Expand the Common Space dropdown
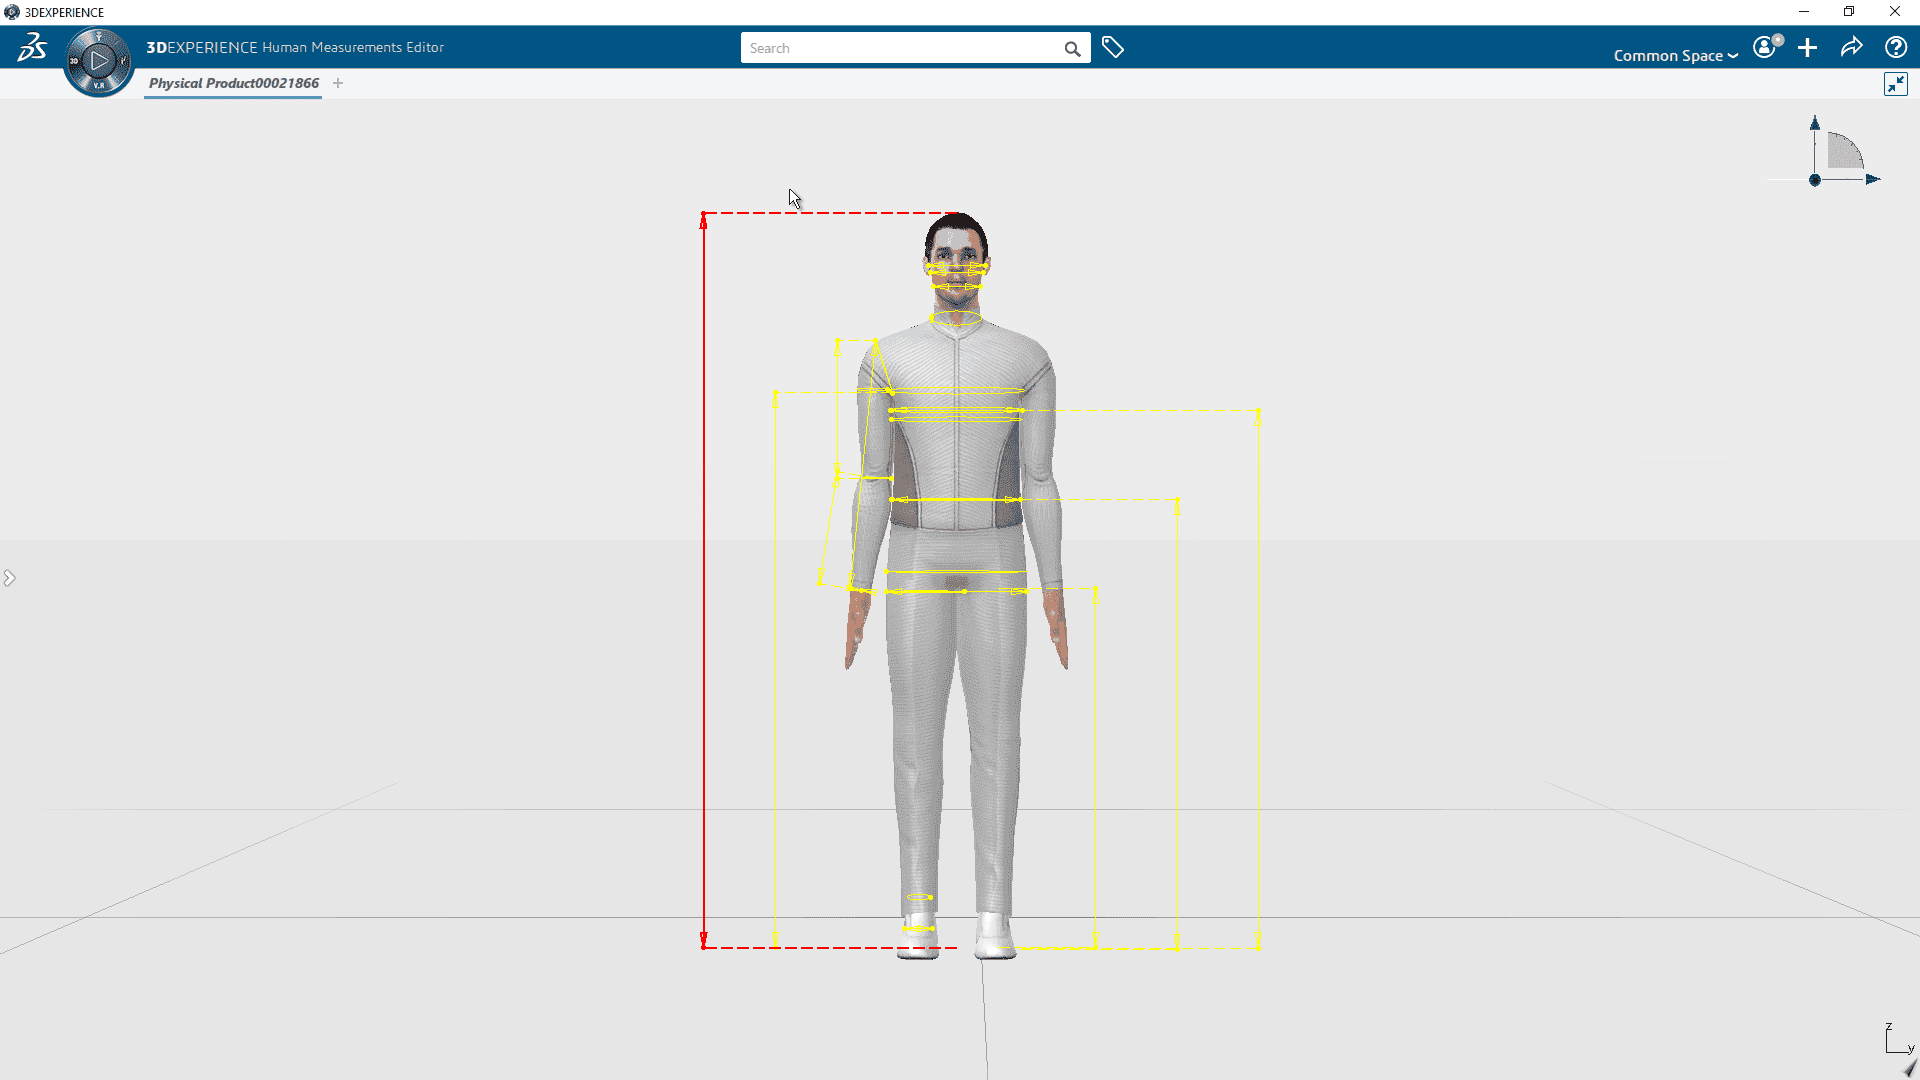The width and height of the screenshot is (1920, 1080). pos(1675,55)
